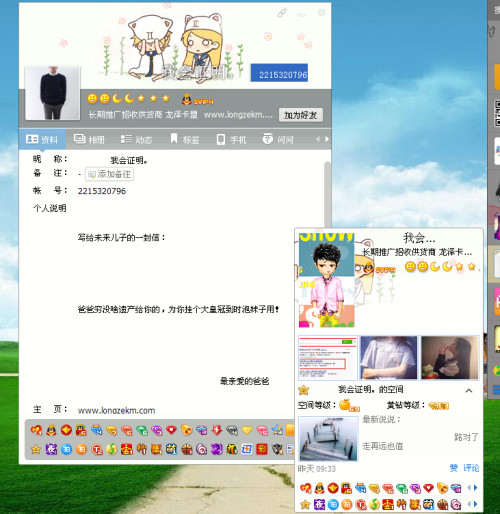Click the orange horn icon in profile window
This screenshot has height=514, width=500.
(x=187, y=430)
